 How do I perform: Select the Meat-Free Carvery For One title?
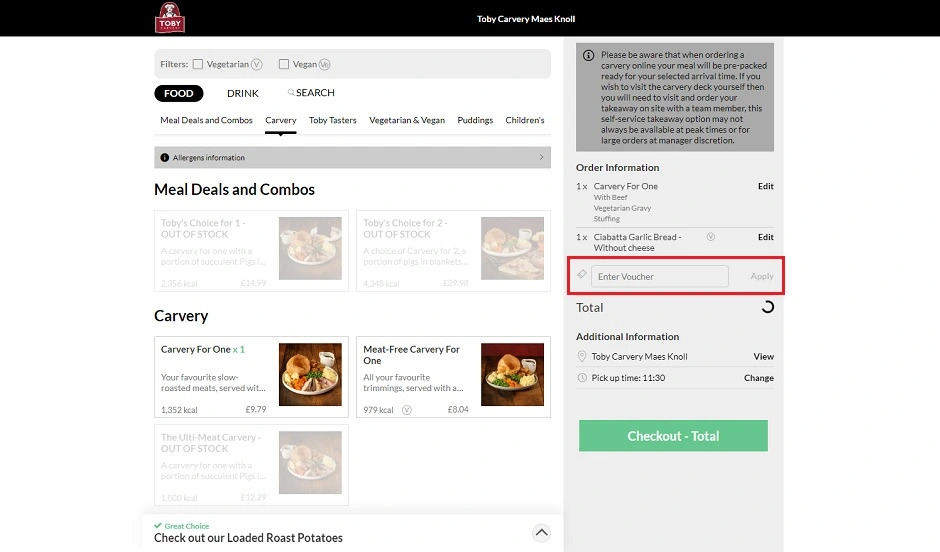click(x=411, y=355)
